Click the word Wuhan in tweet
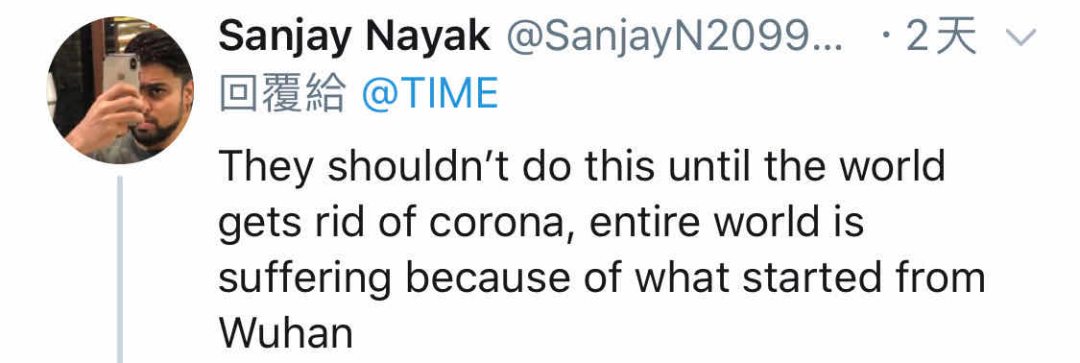1080x363 pixels. [286, 333]
